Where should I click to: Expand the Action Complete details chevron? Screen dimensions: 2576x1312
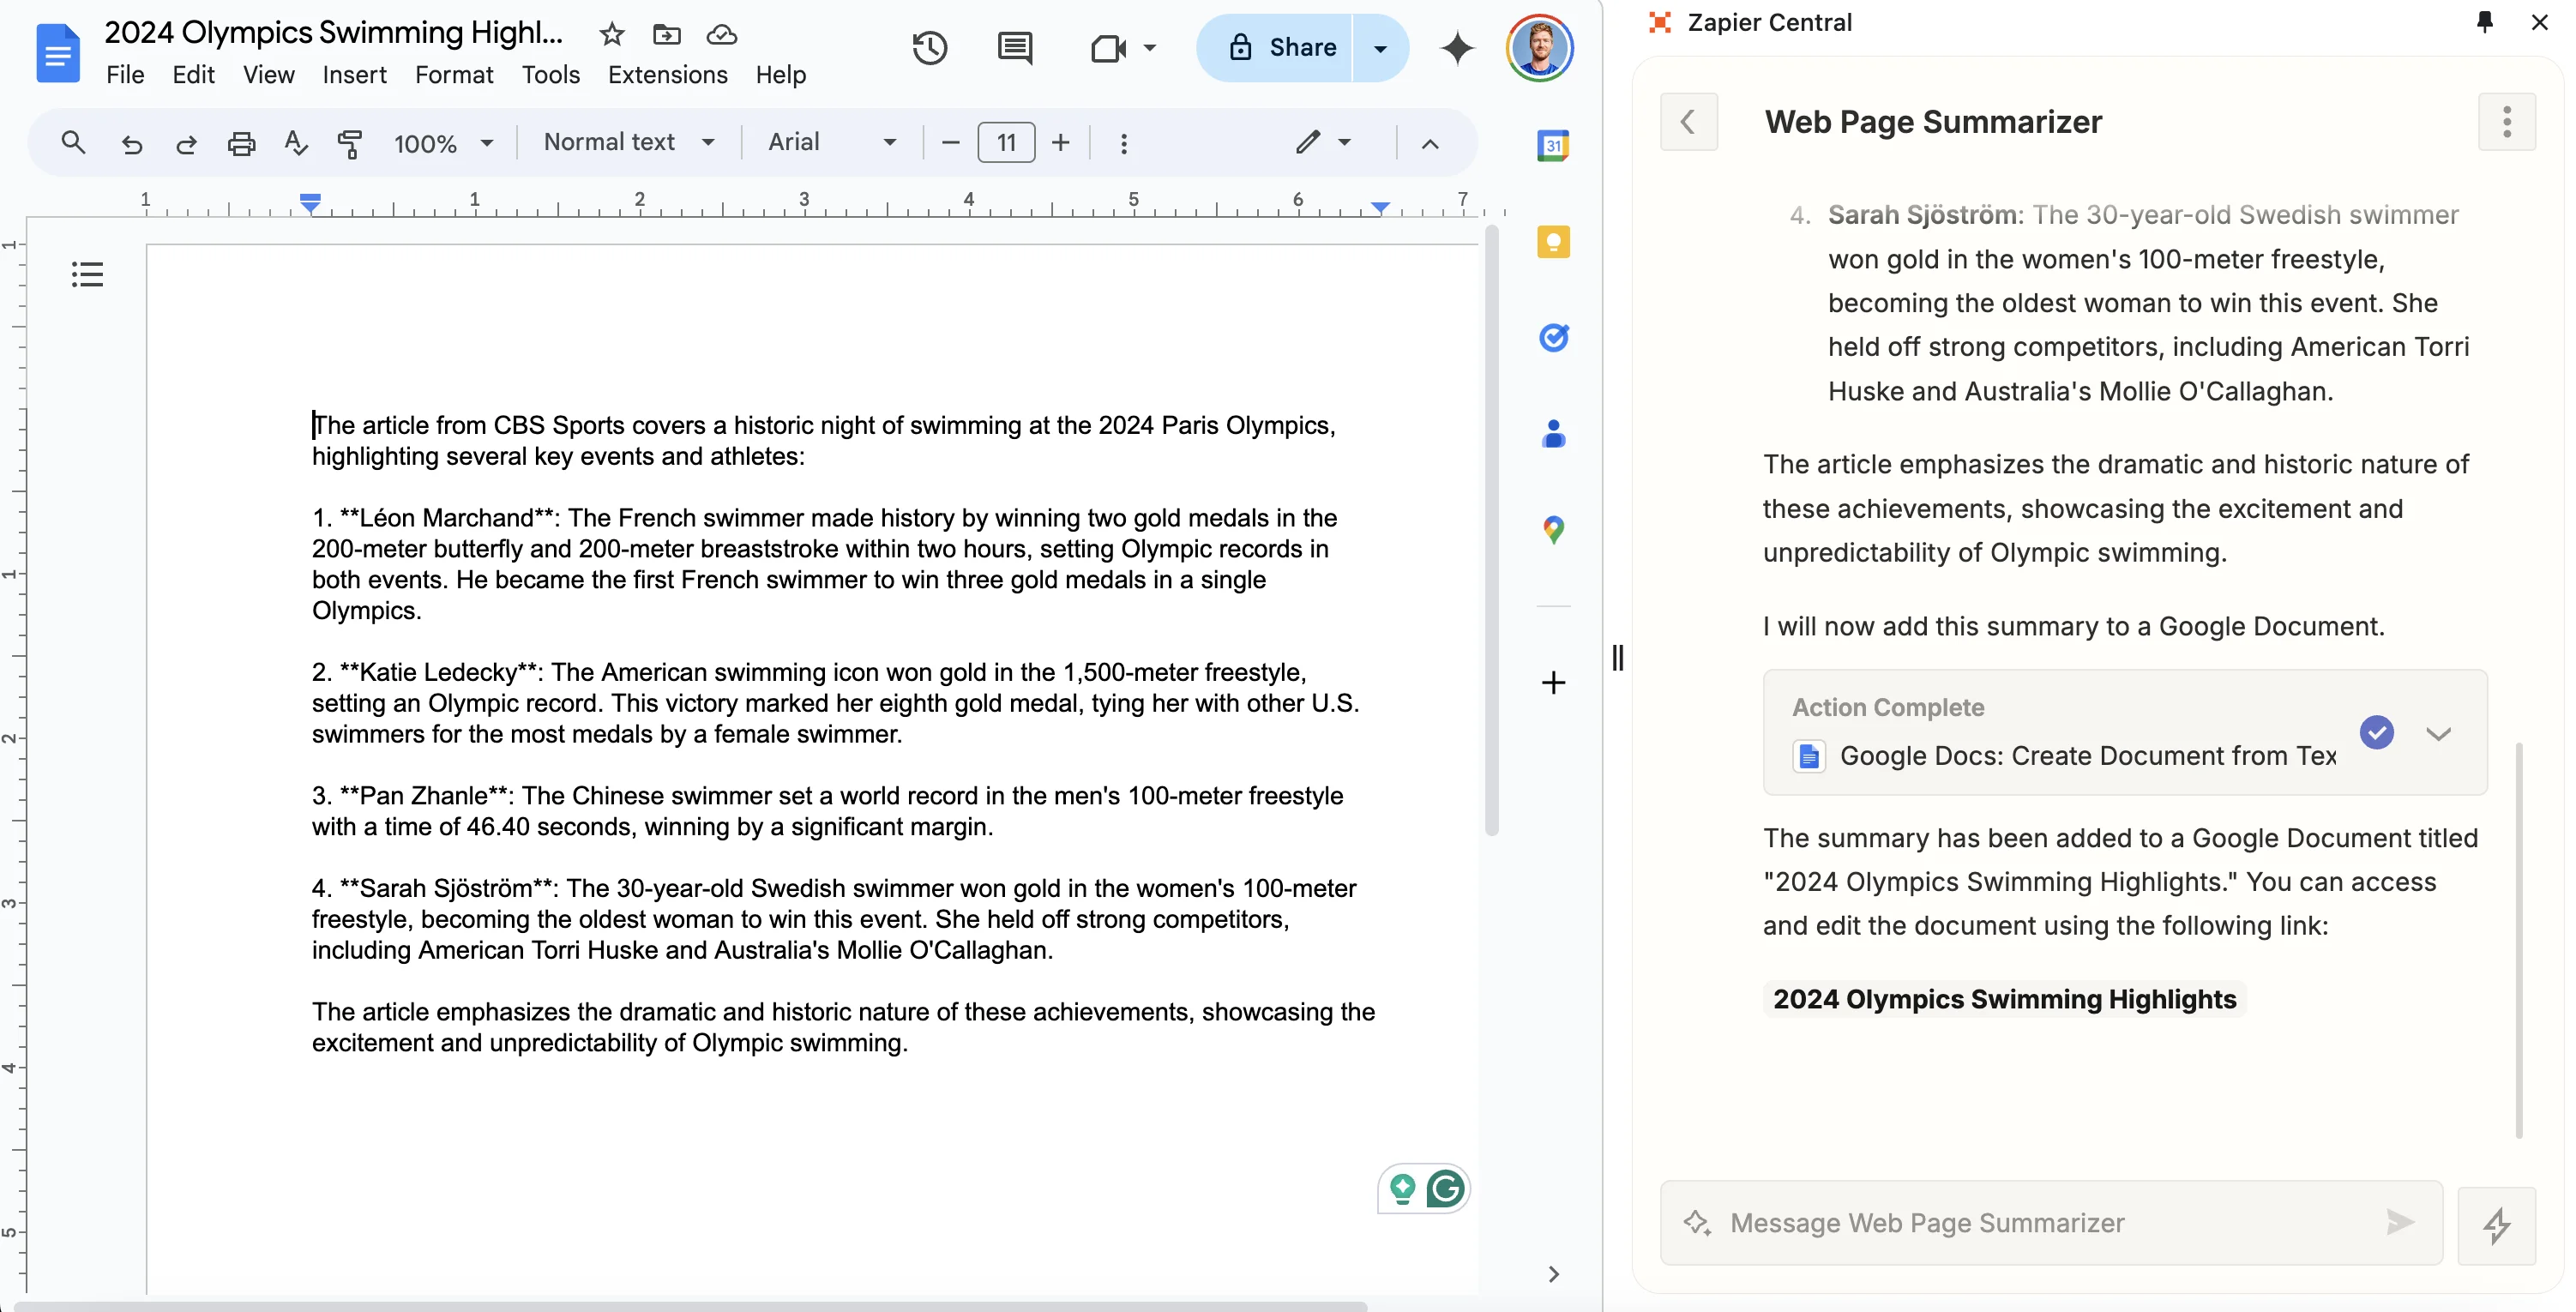pos(2438,733)
